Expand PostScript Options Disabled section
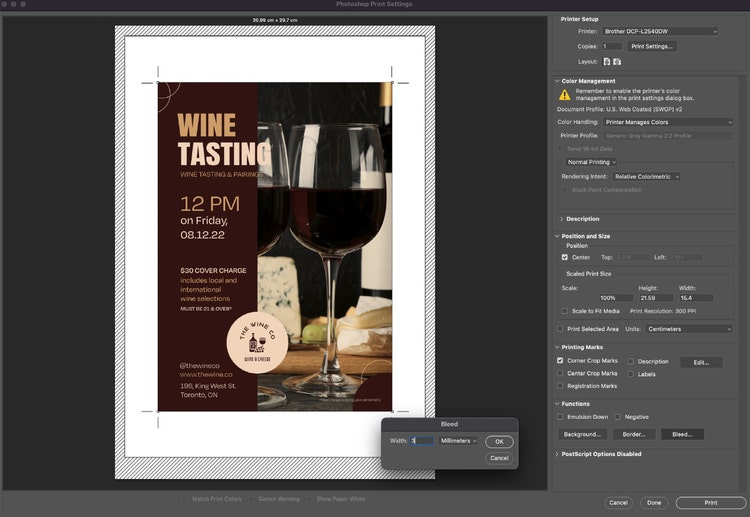 (x=600, y=454)
